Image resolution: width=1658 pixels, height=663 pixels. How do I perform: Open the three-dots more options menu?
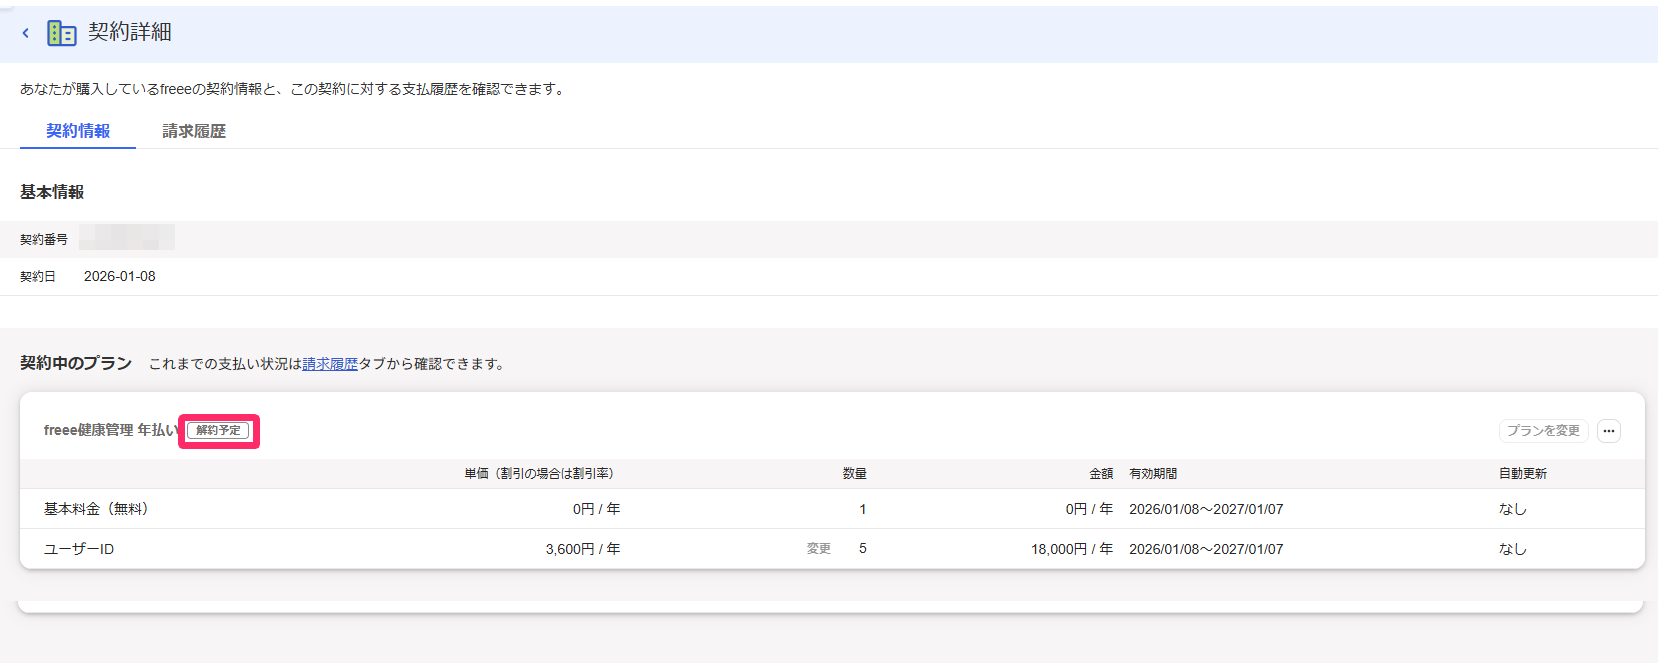(x=1608, y=431)
